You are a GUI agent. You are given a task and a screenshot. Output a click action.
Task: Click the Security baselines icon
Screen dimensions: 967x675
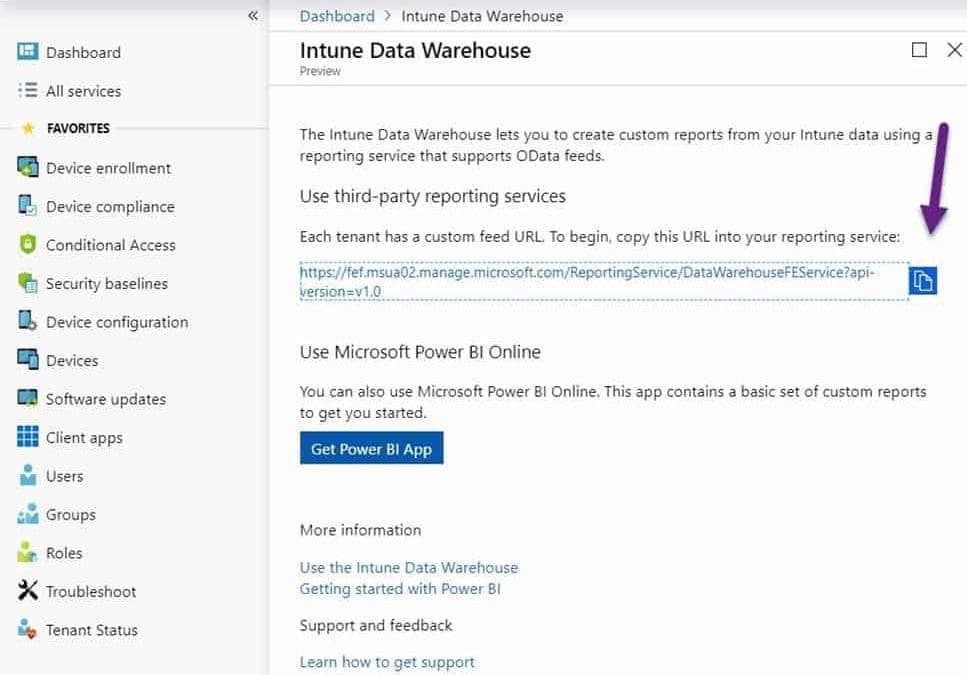[28, 282]
